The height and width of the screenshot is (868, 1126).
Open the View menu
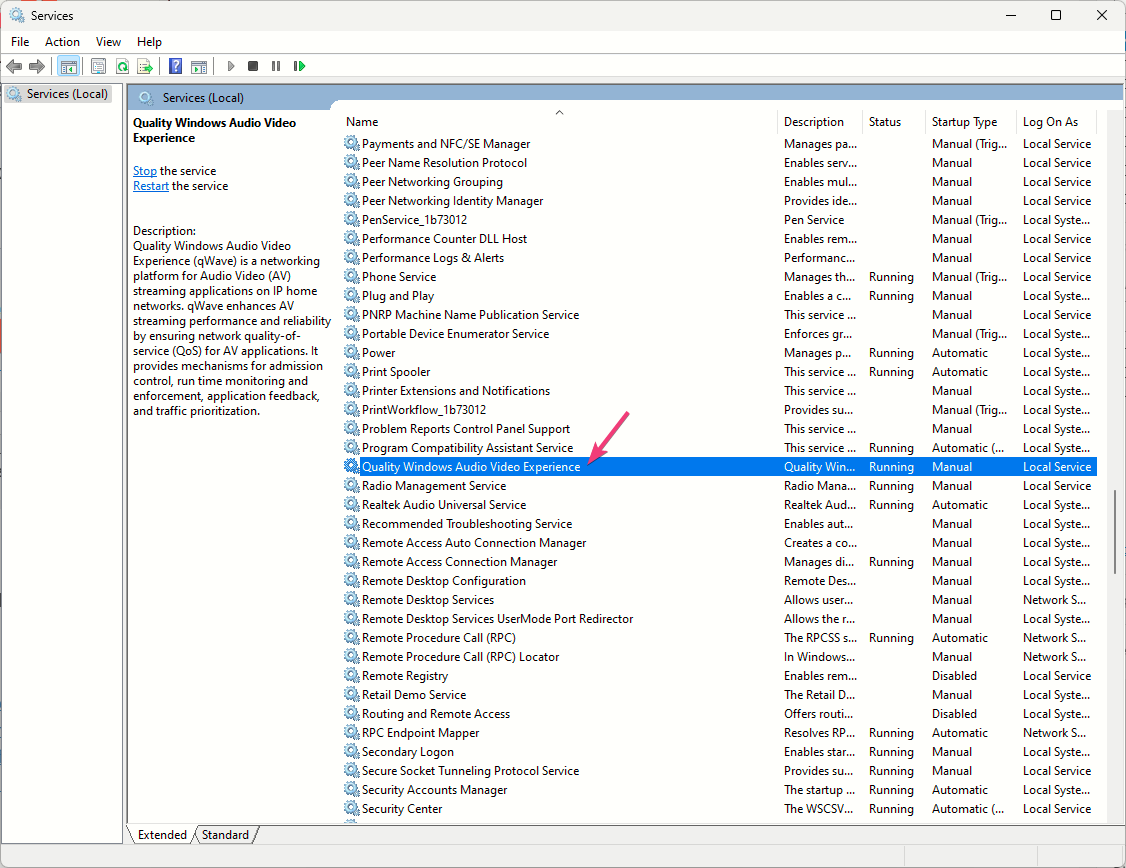108,42
